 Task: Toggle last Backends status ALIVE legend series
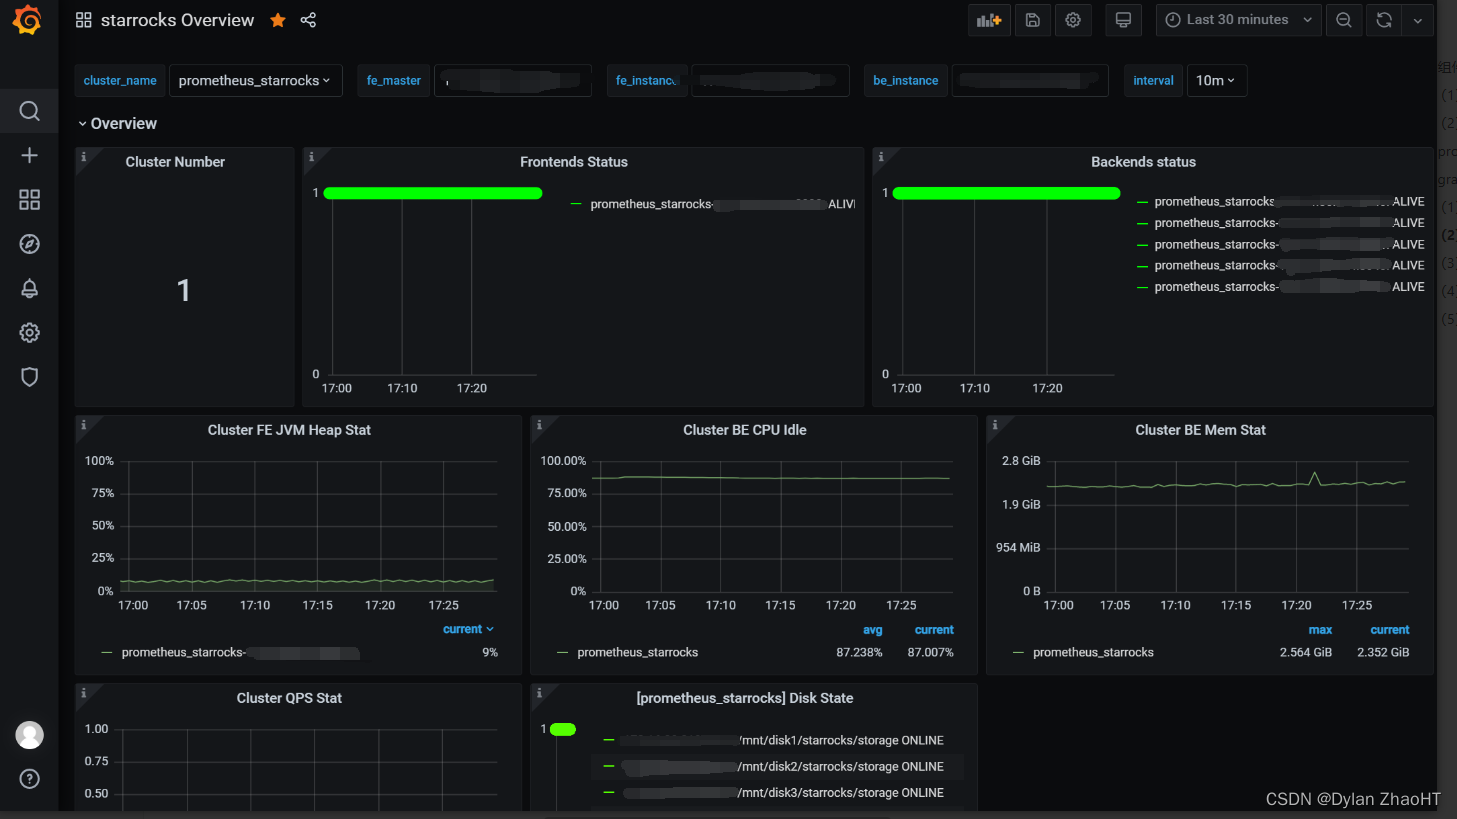1289,287
